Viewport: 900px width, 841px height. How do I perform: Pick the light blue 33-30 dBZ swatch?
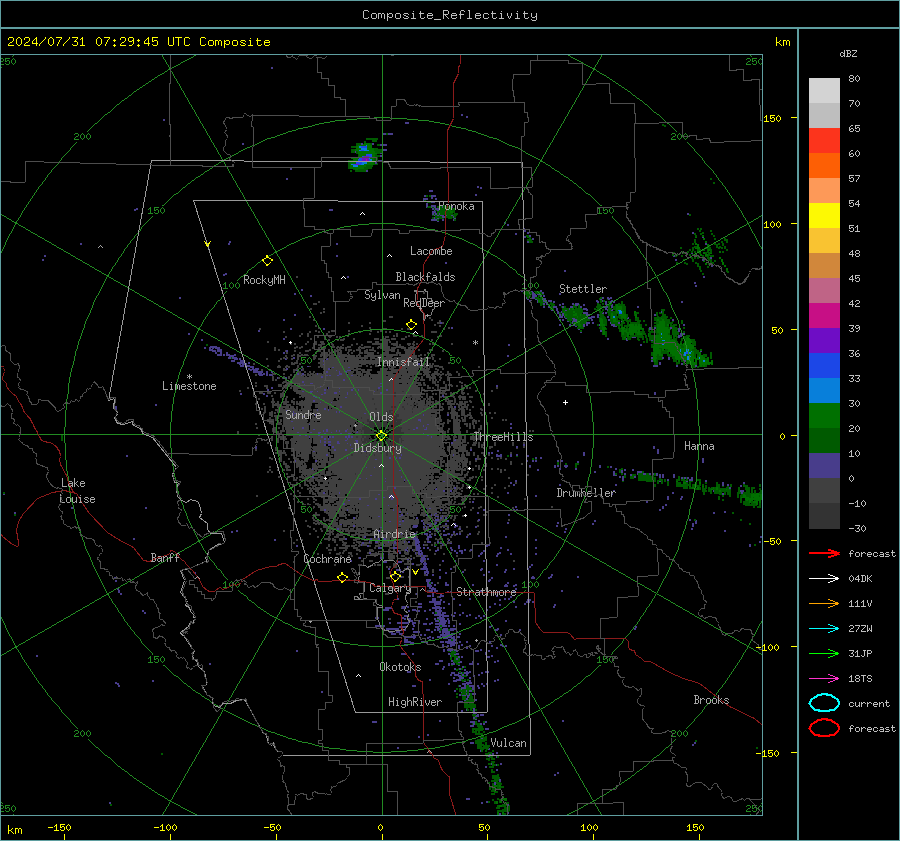coord(824,391)
